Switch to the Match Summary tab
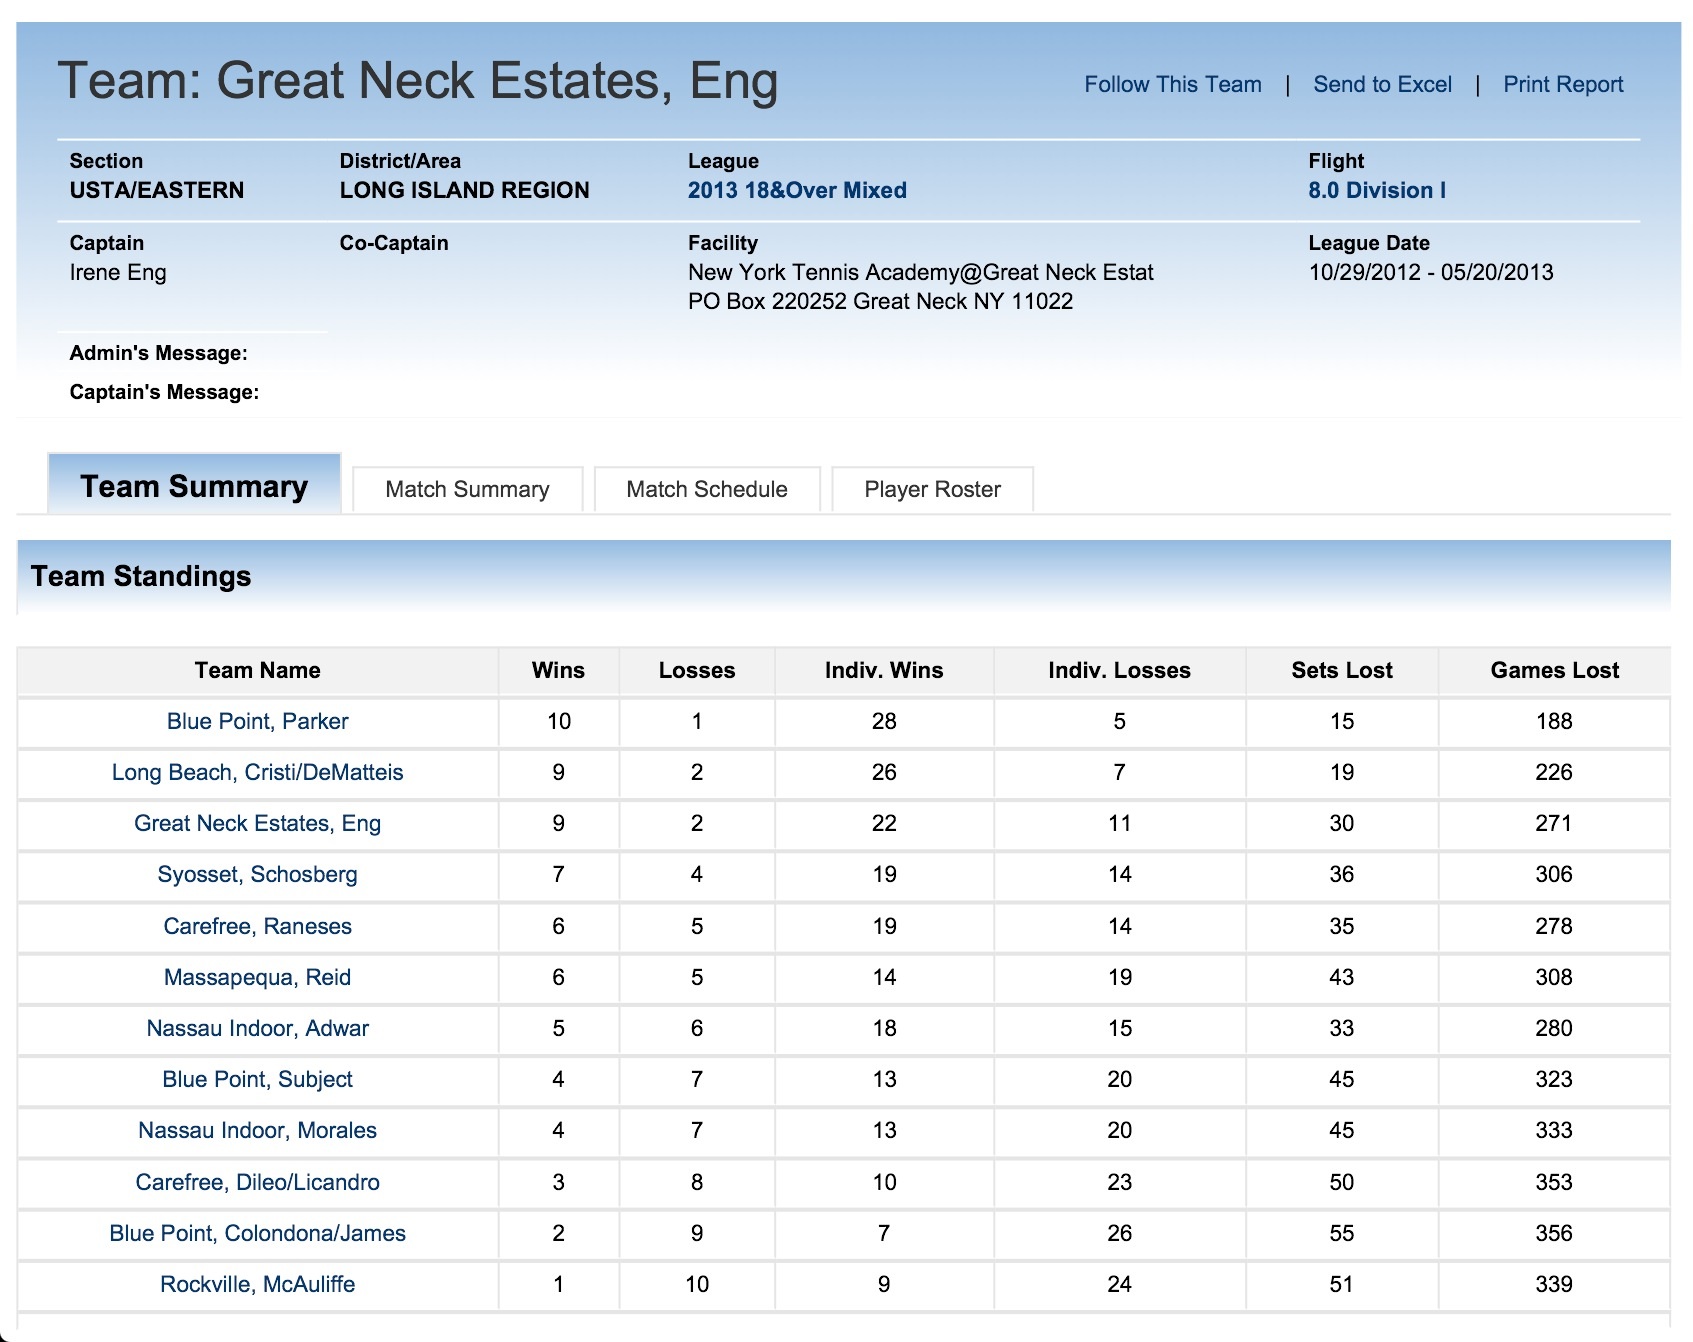This screenshot has height=1342, width=1693. coord(467,489)
